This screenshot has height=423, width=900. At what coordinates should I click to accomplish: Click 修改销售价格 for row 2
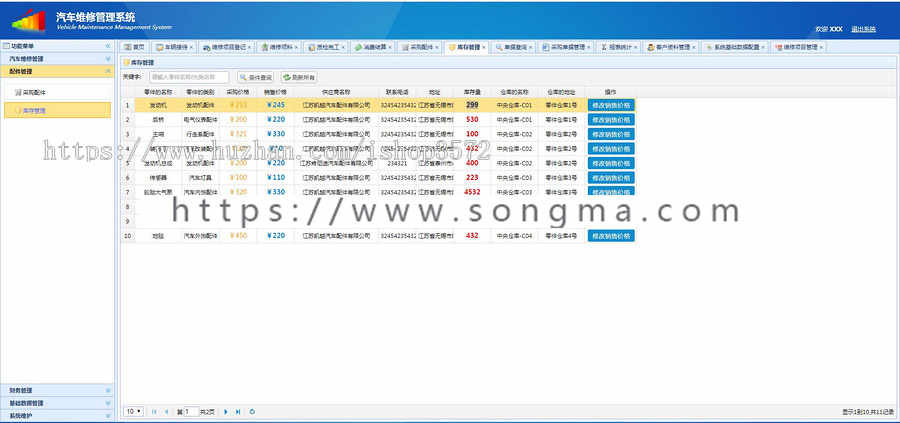(x=611, y=119)
